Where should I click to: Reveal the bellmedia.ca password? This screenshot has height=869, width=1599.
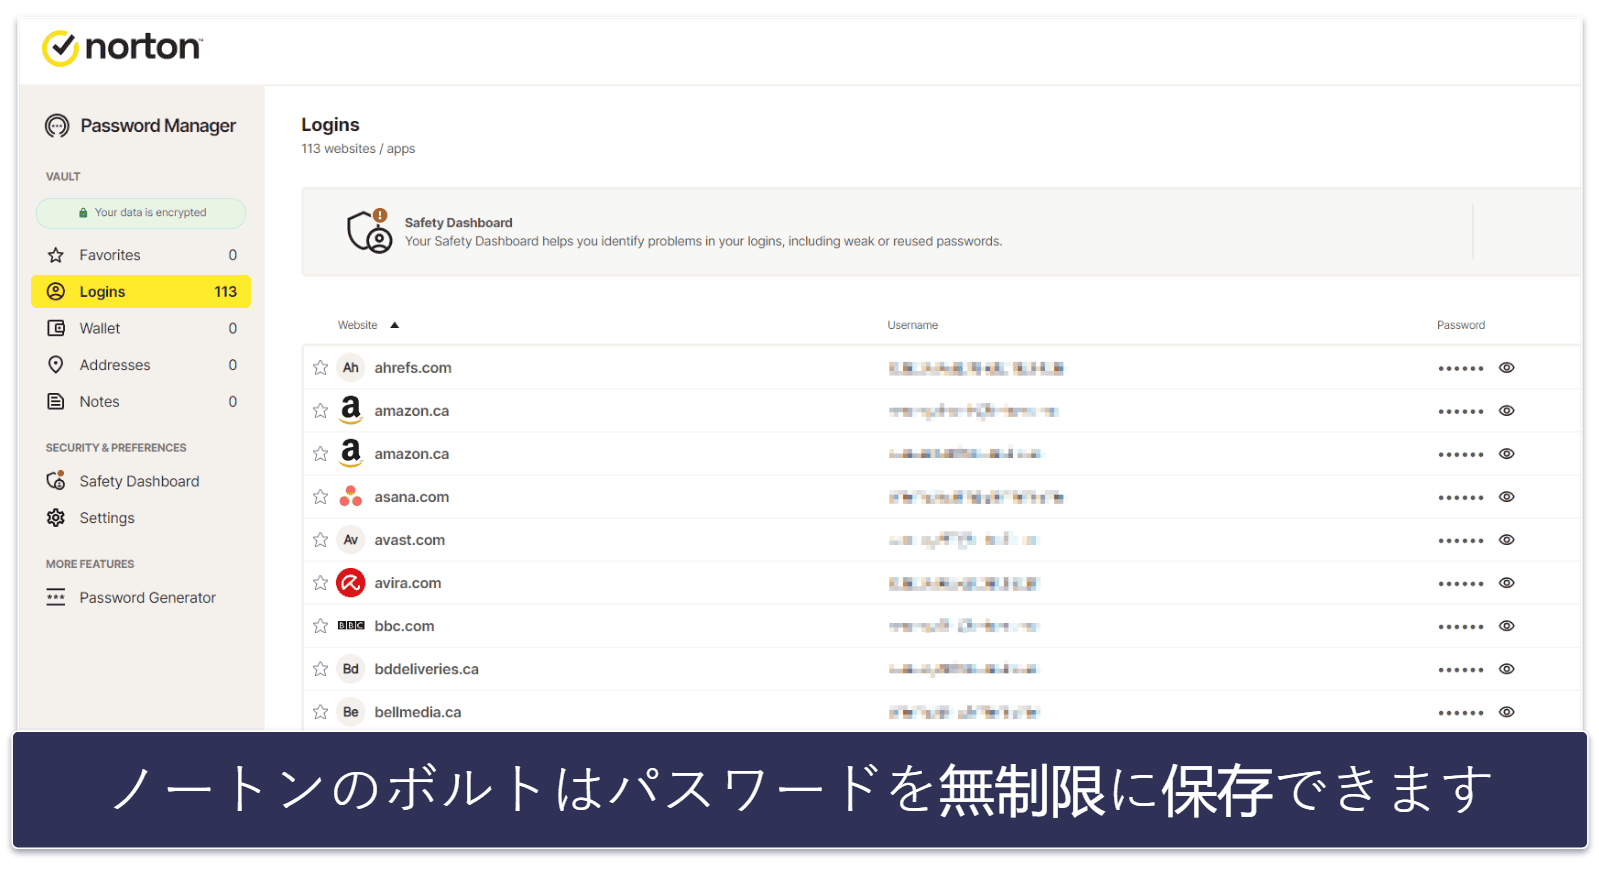(1507, 712)
